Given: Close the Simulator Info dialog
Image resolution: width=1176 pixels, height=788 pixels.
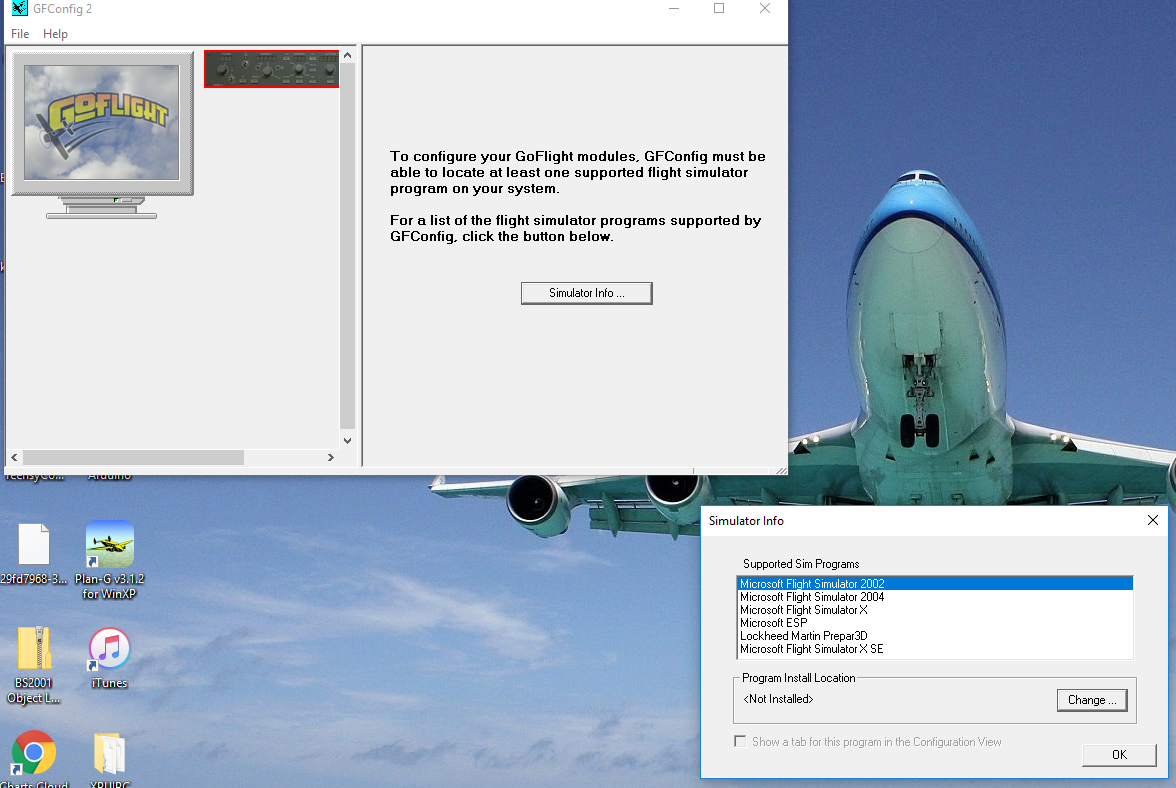Looking at the screenshot, I should pos(1153,520).
